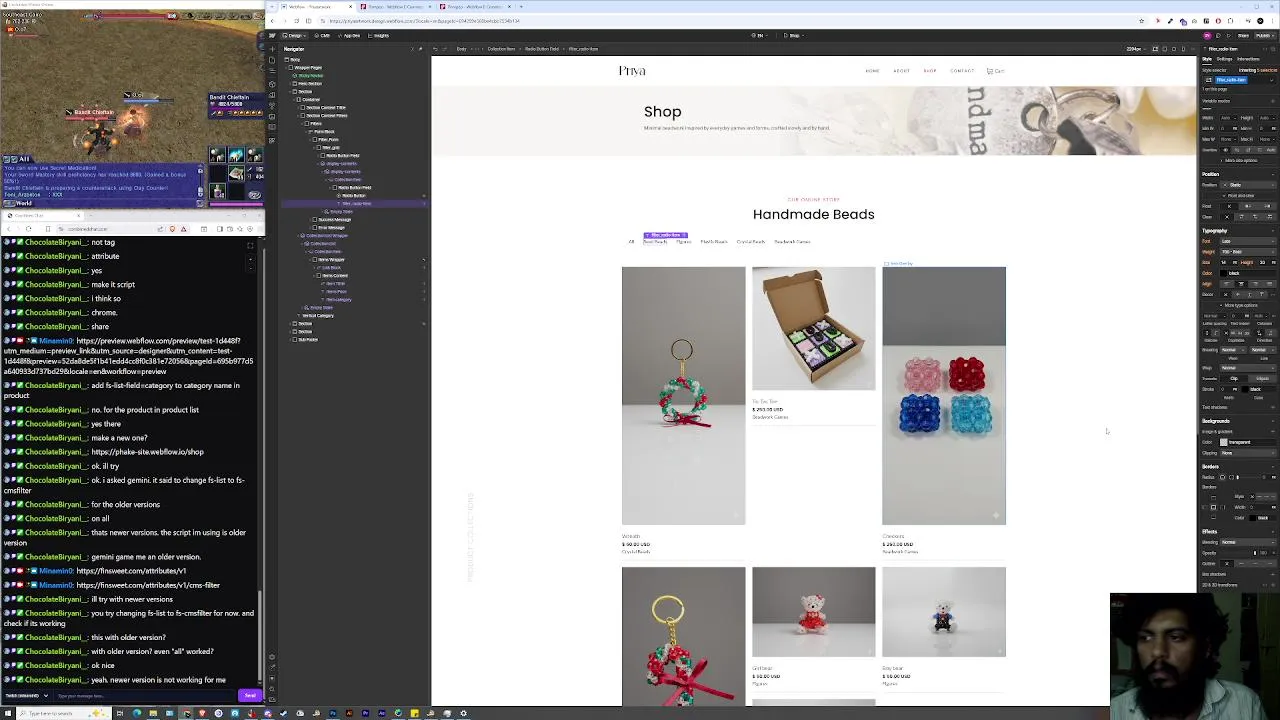Select the All filter radio on canvas
This screenshot has width=1280, height=720.
631,241
